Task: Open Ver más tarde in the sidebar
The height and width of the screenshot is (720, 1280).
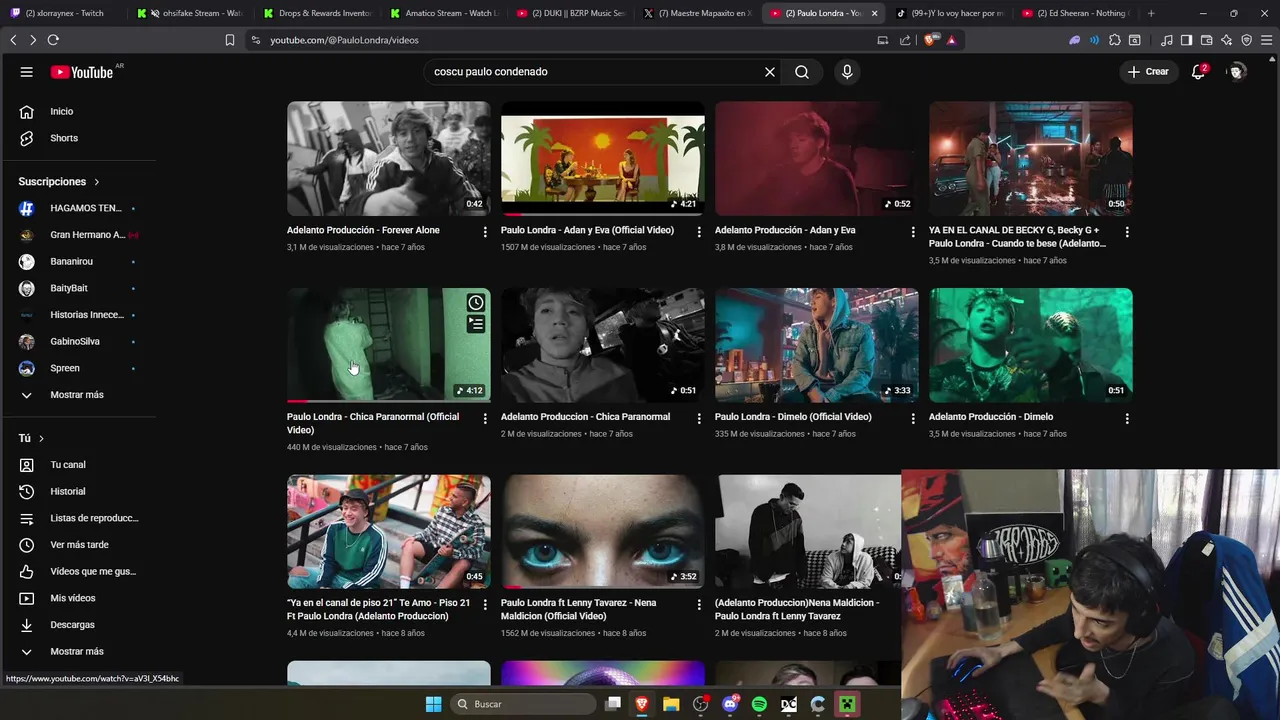Action: (78, 545)
